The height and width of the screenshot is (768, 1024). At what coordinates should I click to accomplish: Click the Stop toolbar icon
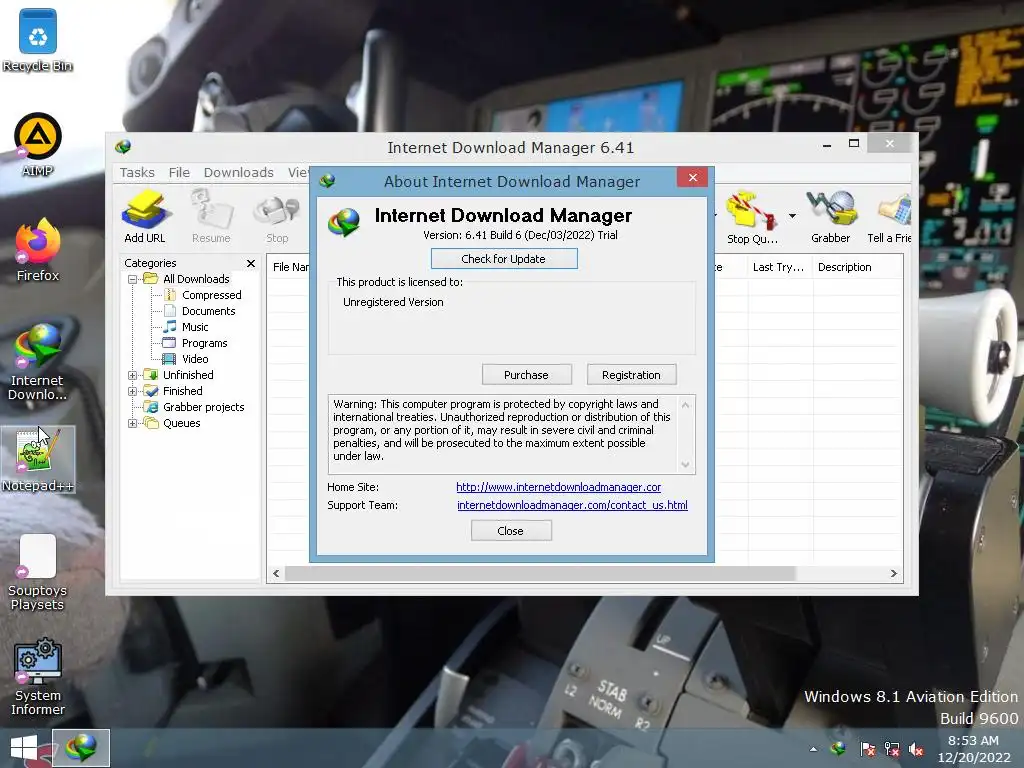(278, 216)
